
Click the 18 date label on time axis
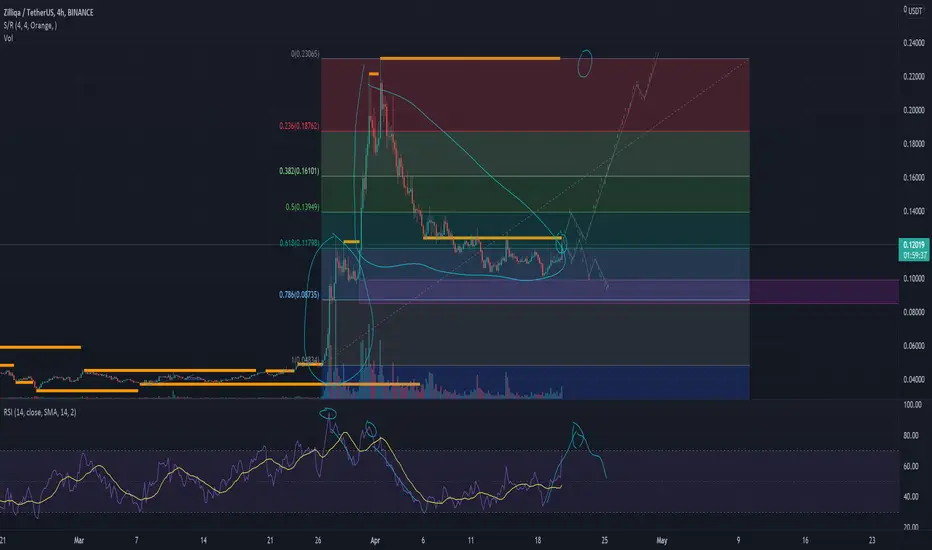(537, 540)
